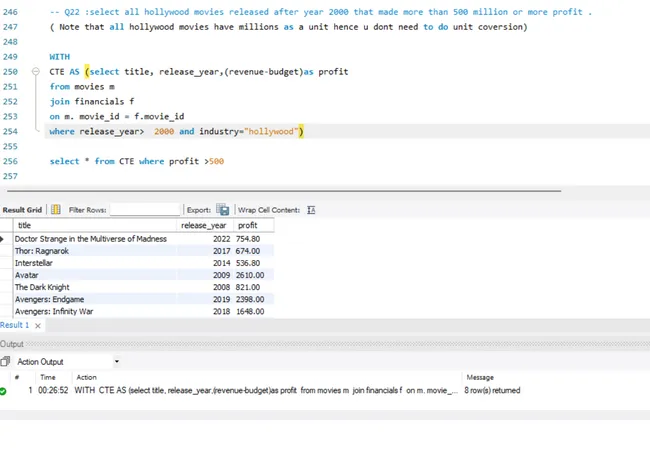650x471 pixels.
Task: Copy output using the icon beside Action Output
Action: point(5,362)
